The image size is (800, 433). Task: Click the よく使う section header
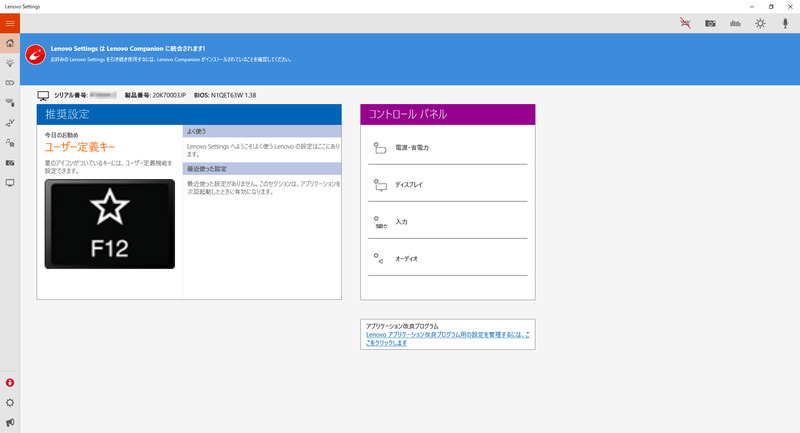262,131
